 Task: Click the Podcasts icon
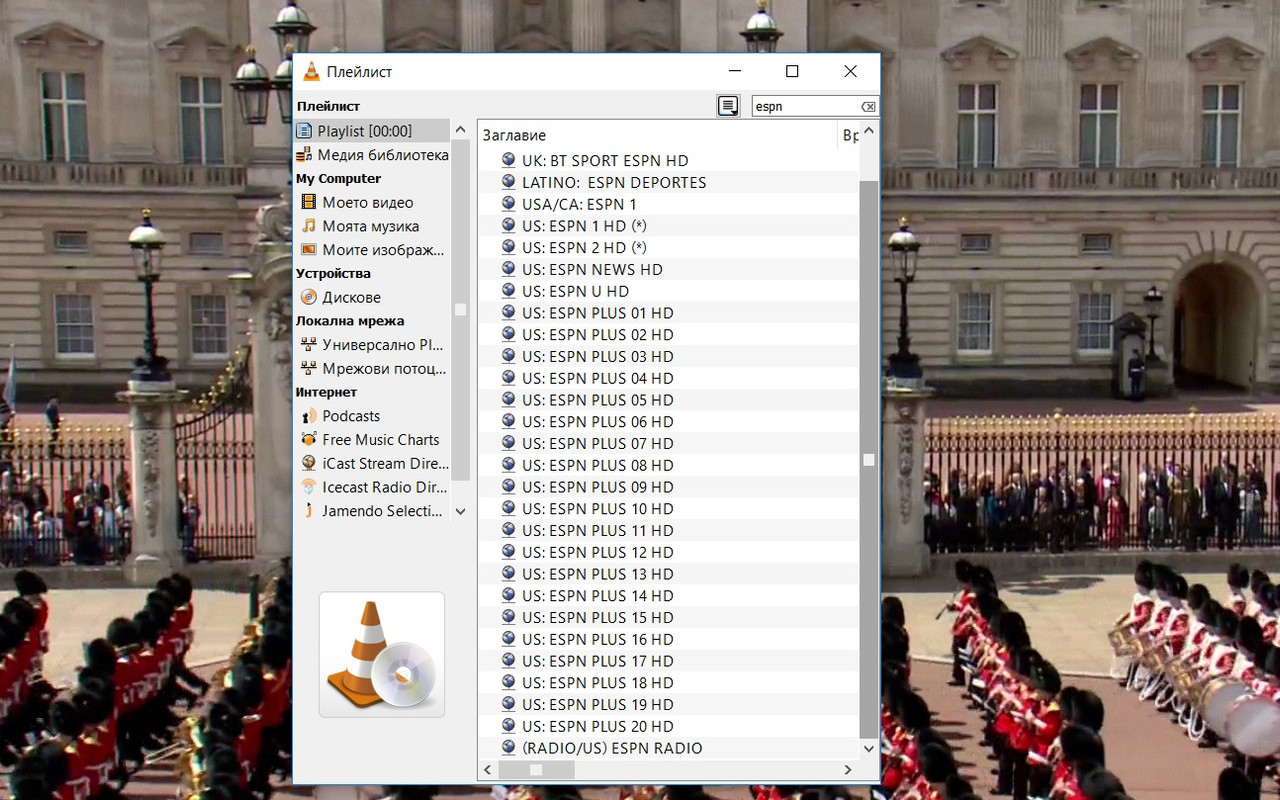click(x=309, y=416)
